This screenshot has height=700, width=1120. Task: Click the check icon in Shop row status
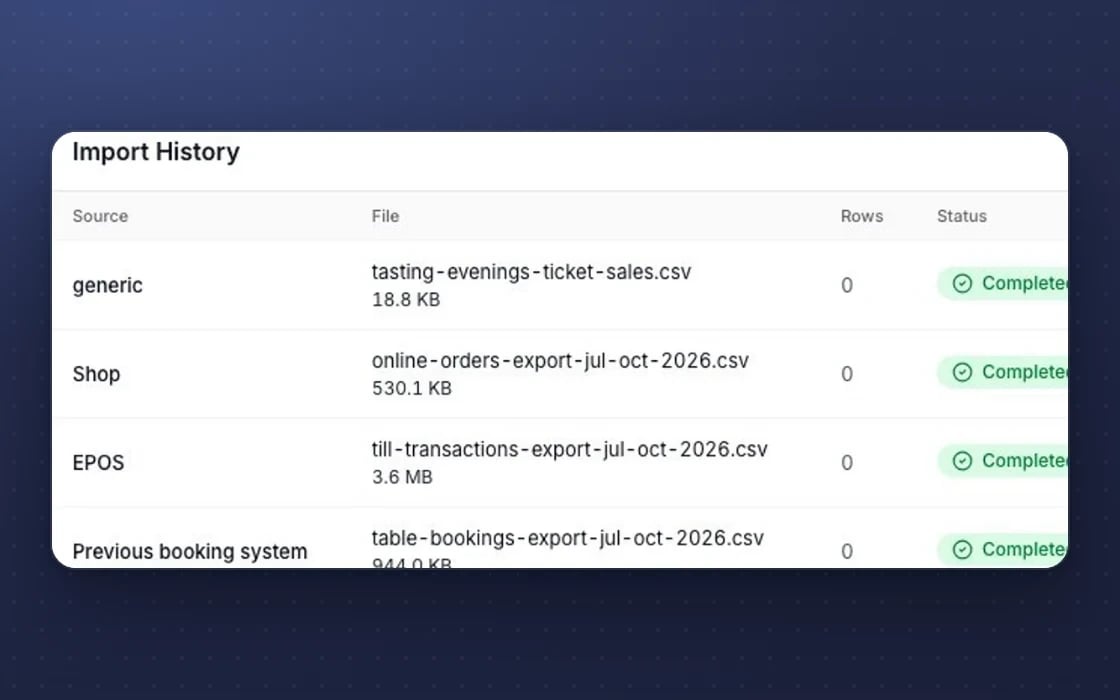[x=962, y=372]
